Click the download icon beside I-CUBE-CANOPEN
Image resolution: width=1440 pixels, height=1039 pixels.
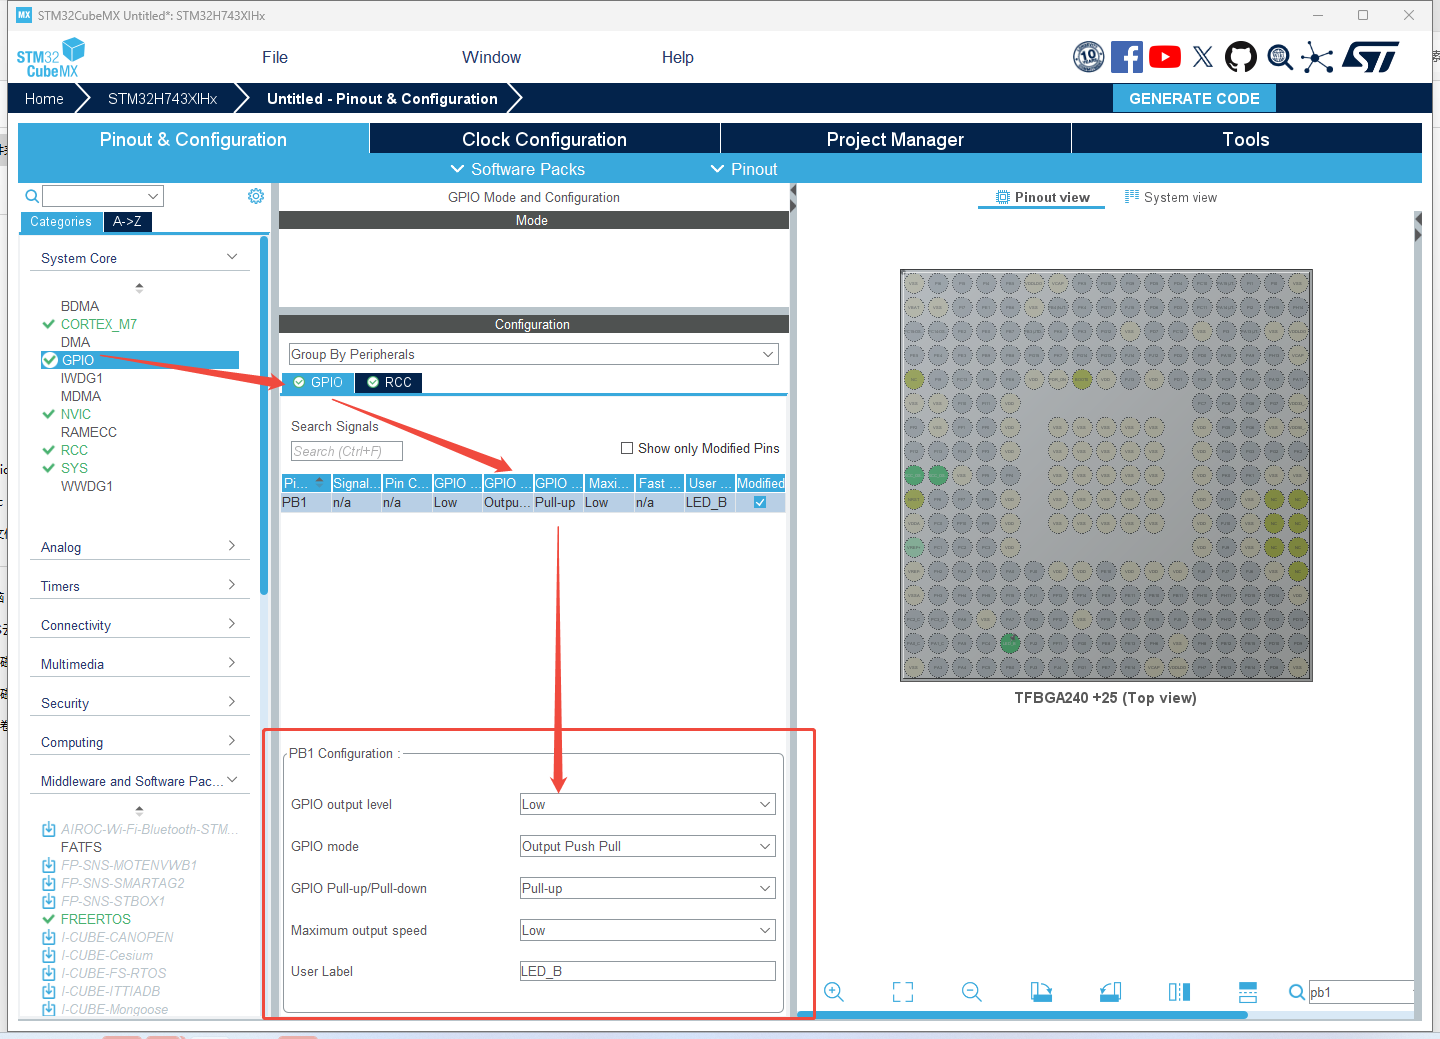(x=49, y=937)
